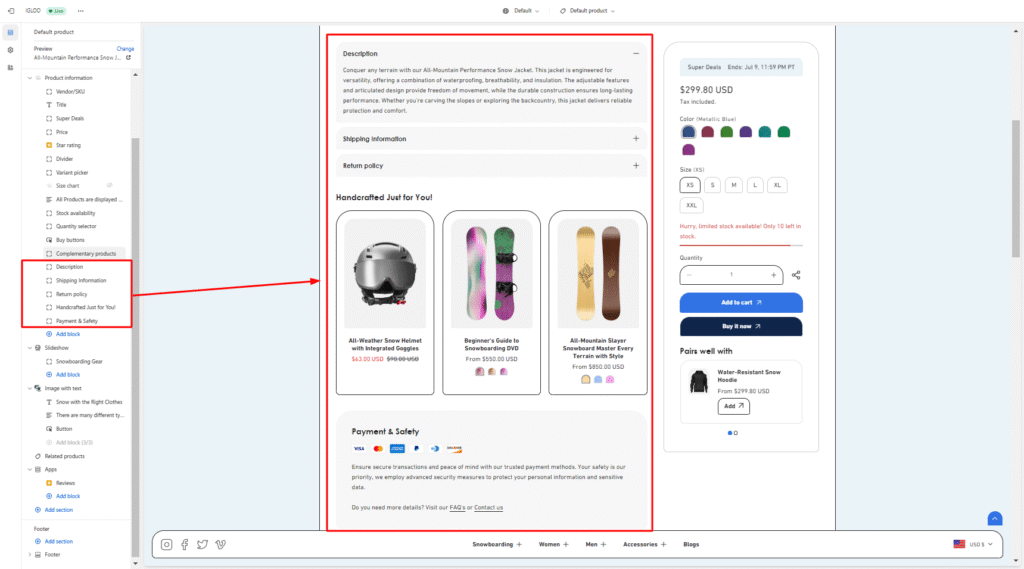Click the Add to cart button
The height and width of the screenshot is (569, 1024).
pyautogui.click(x=741, y=302)
